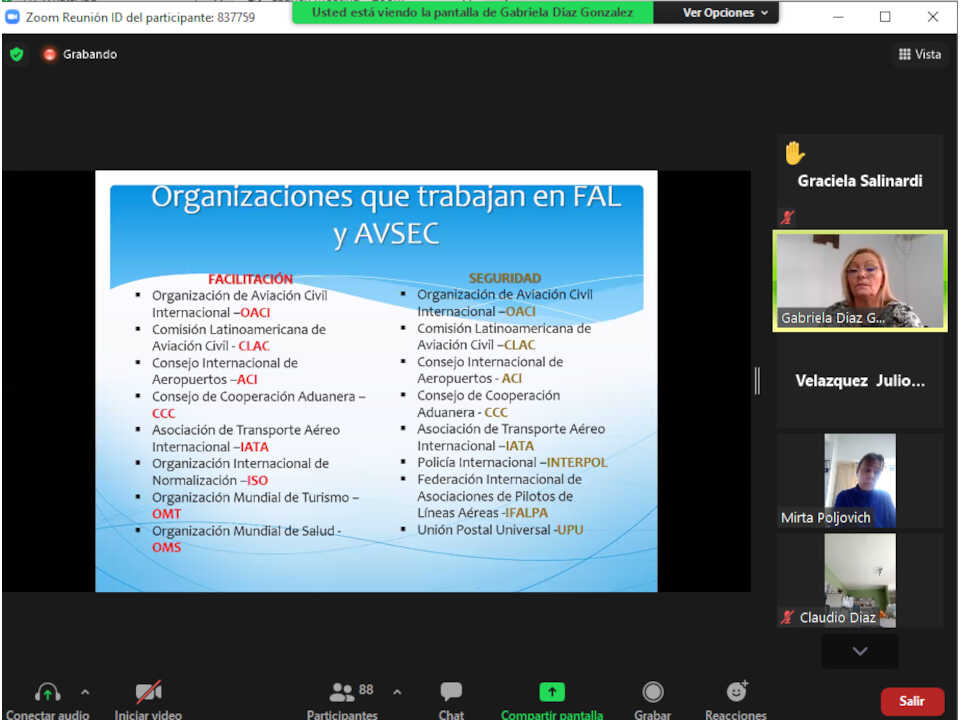Minimize the Zoom meeting window
Viewport: 960px width, 720px height.
point(838,17)
